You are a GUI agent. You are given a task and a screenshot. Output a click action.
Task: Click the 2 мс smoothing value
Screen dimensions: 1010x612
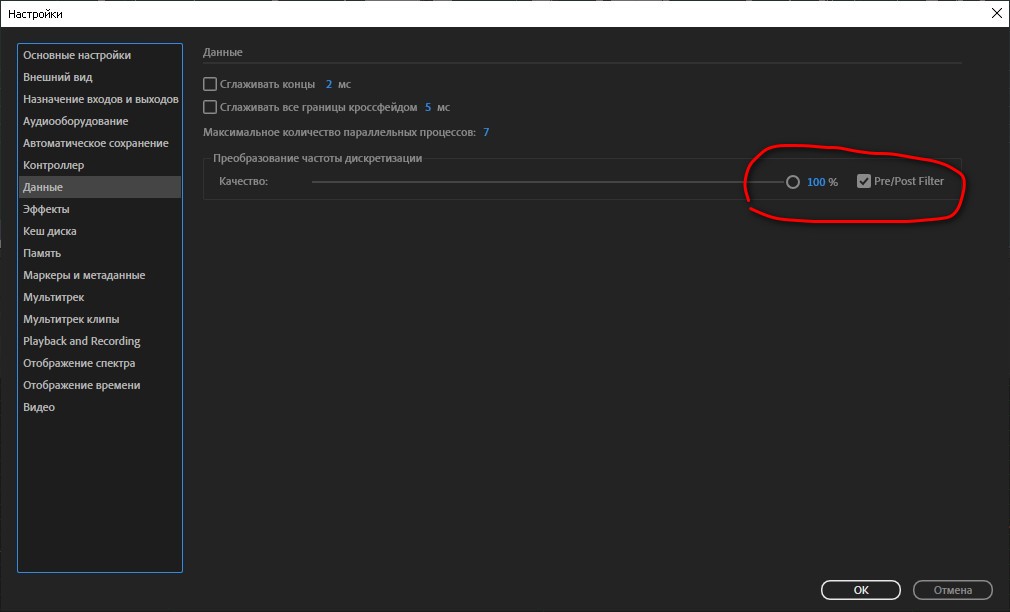(x=328, y=85)
